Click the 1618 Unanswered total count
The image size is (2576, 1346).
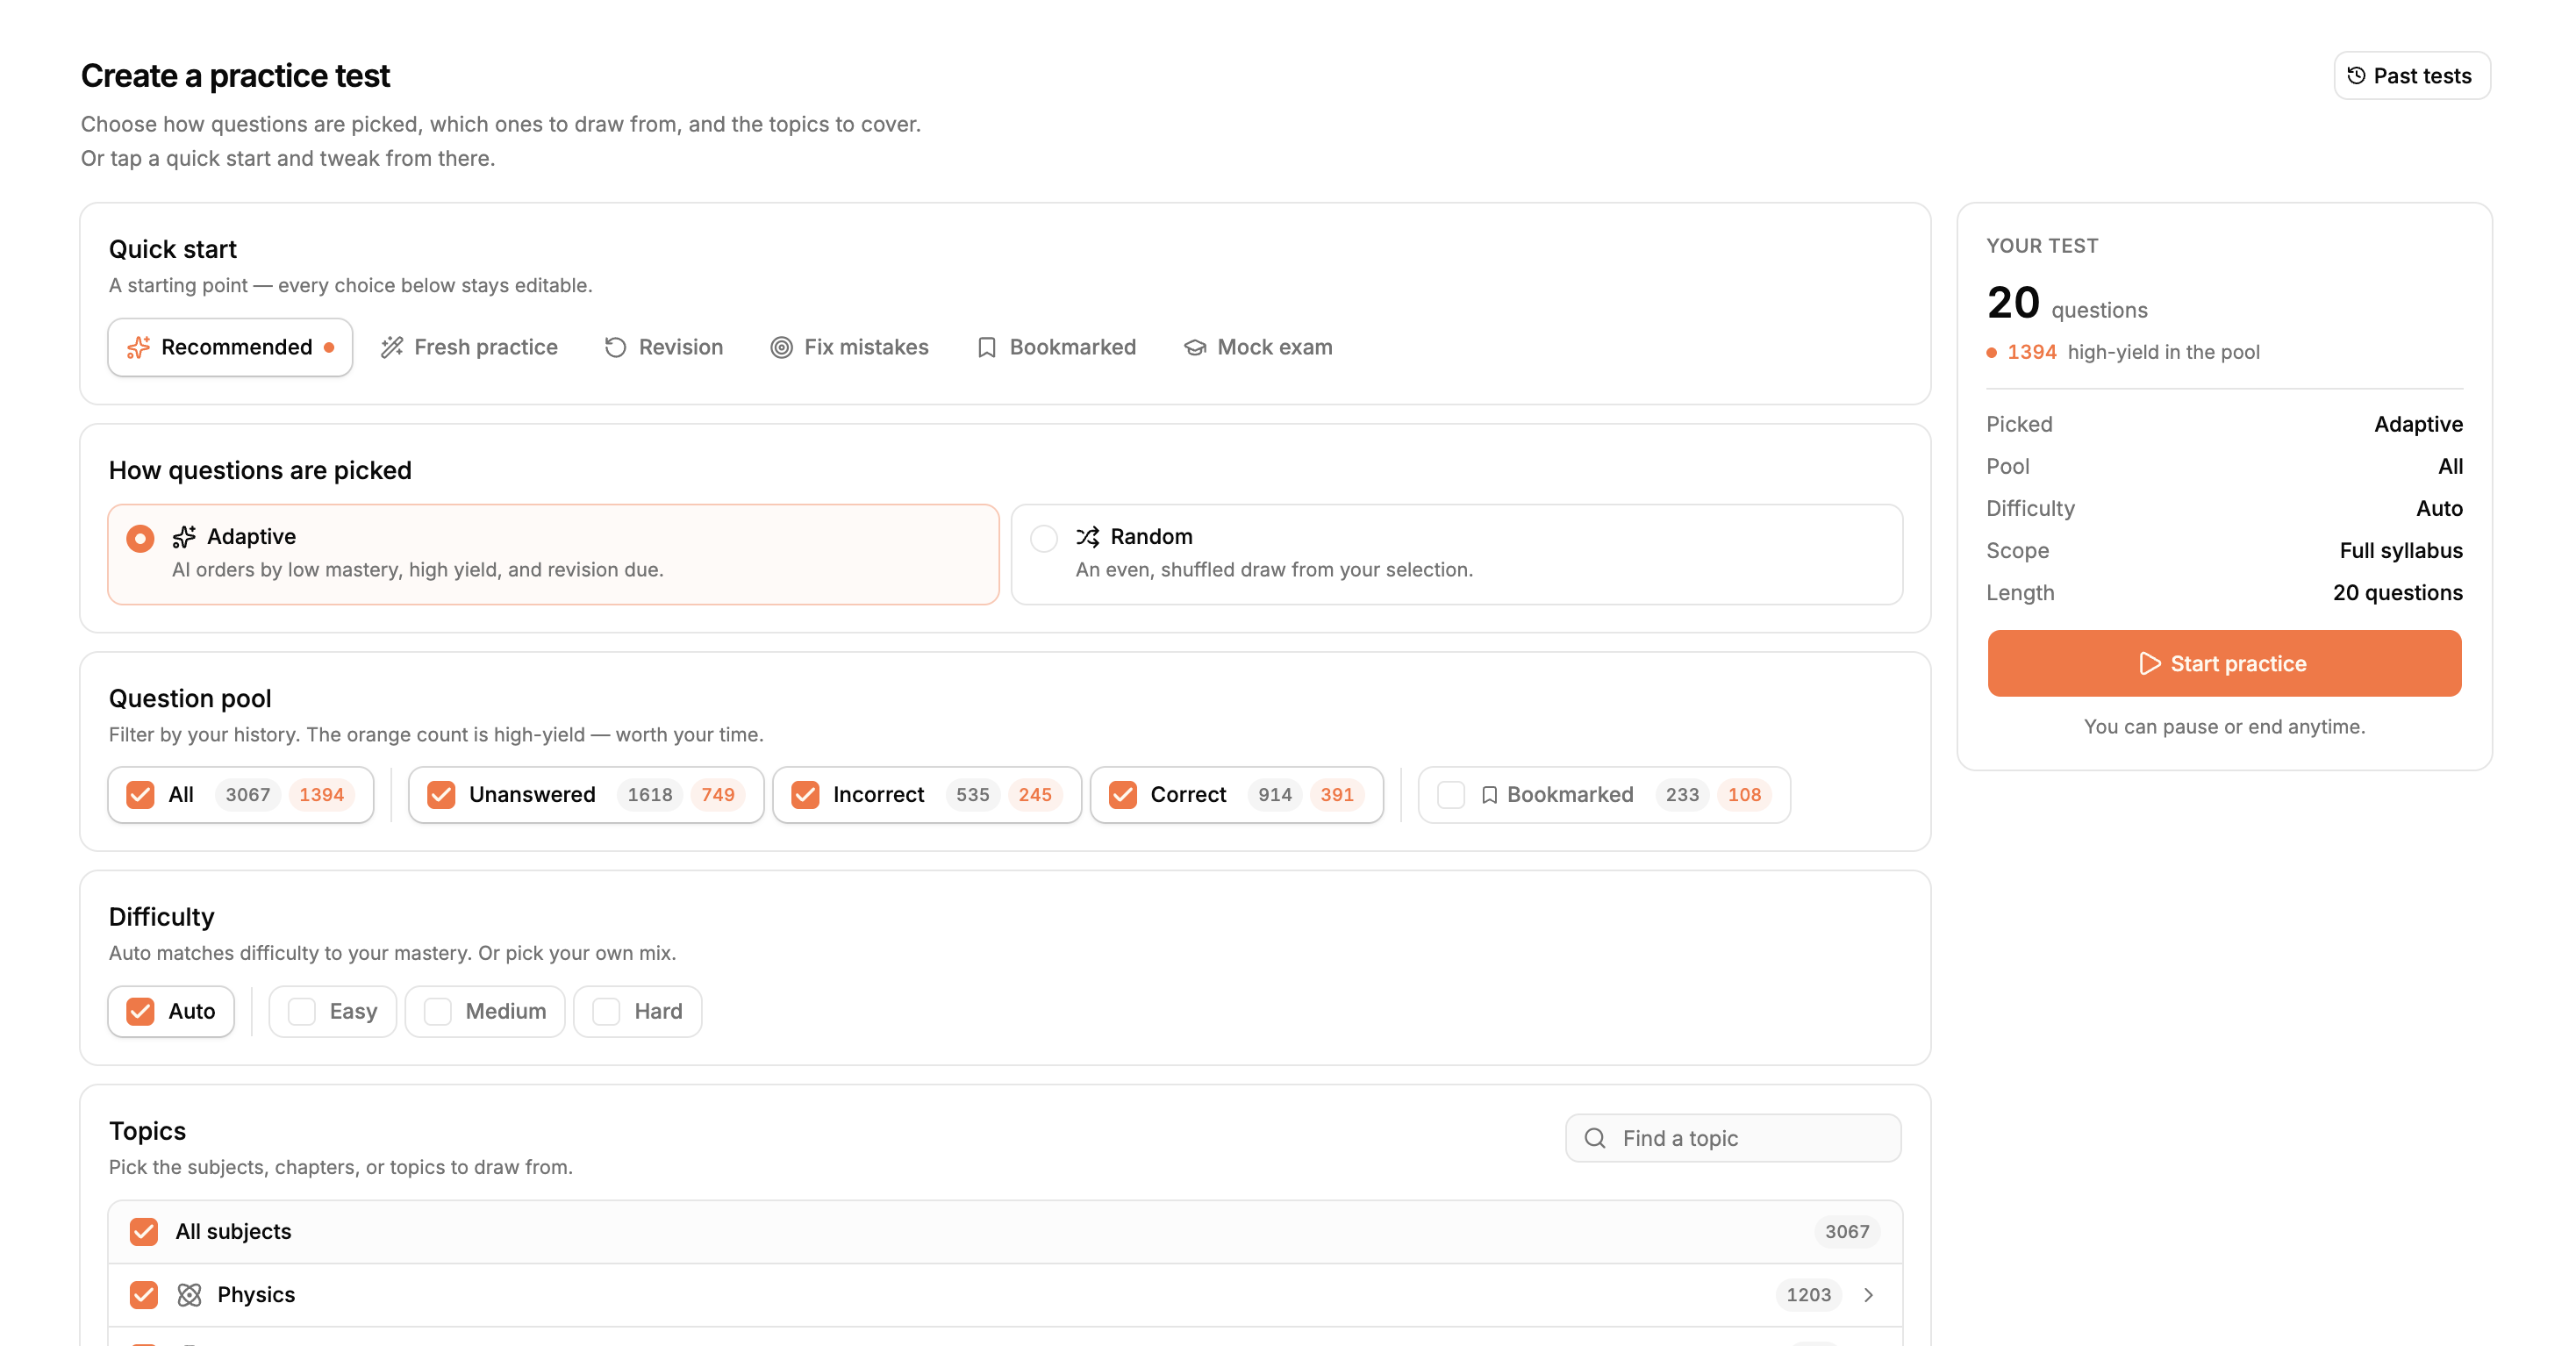pos(649,795)
